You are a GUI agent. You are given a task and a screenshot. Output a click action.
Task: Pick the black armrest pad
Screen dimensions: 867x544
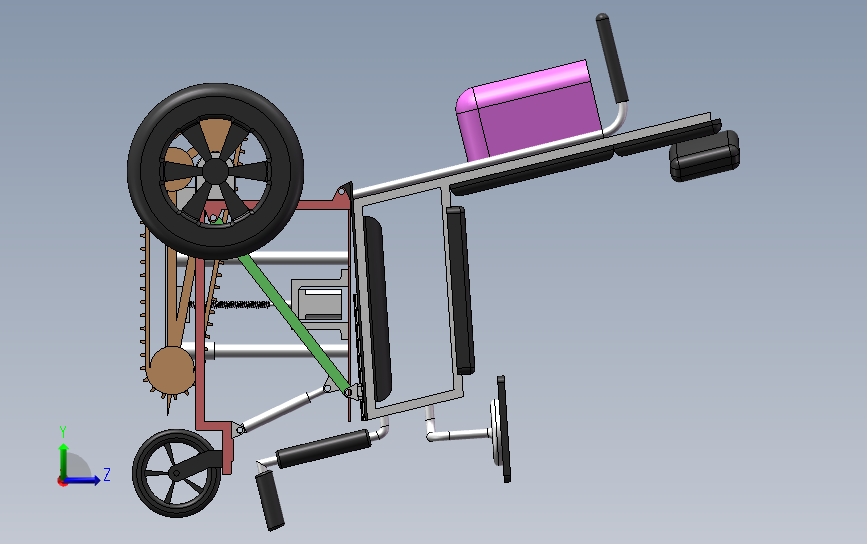[x=461, y=290]
